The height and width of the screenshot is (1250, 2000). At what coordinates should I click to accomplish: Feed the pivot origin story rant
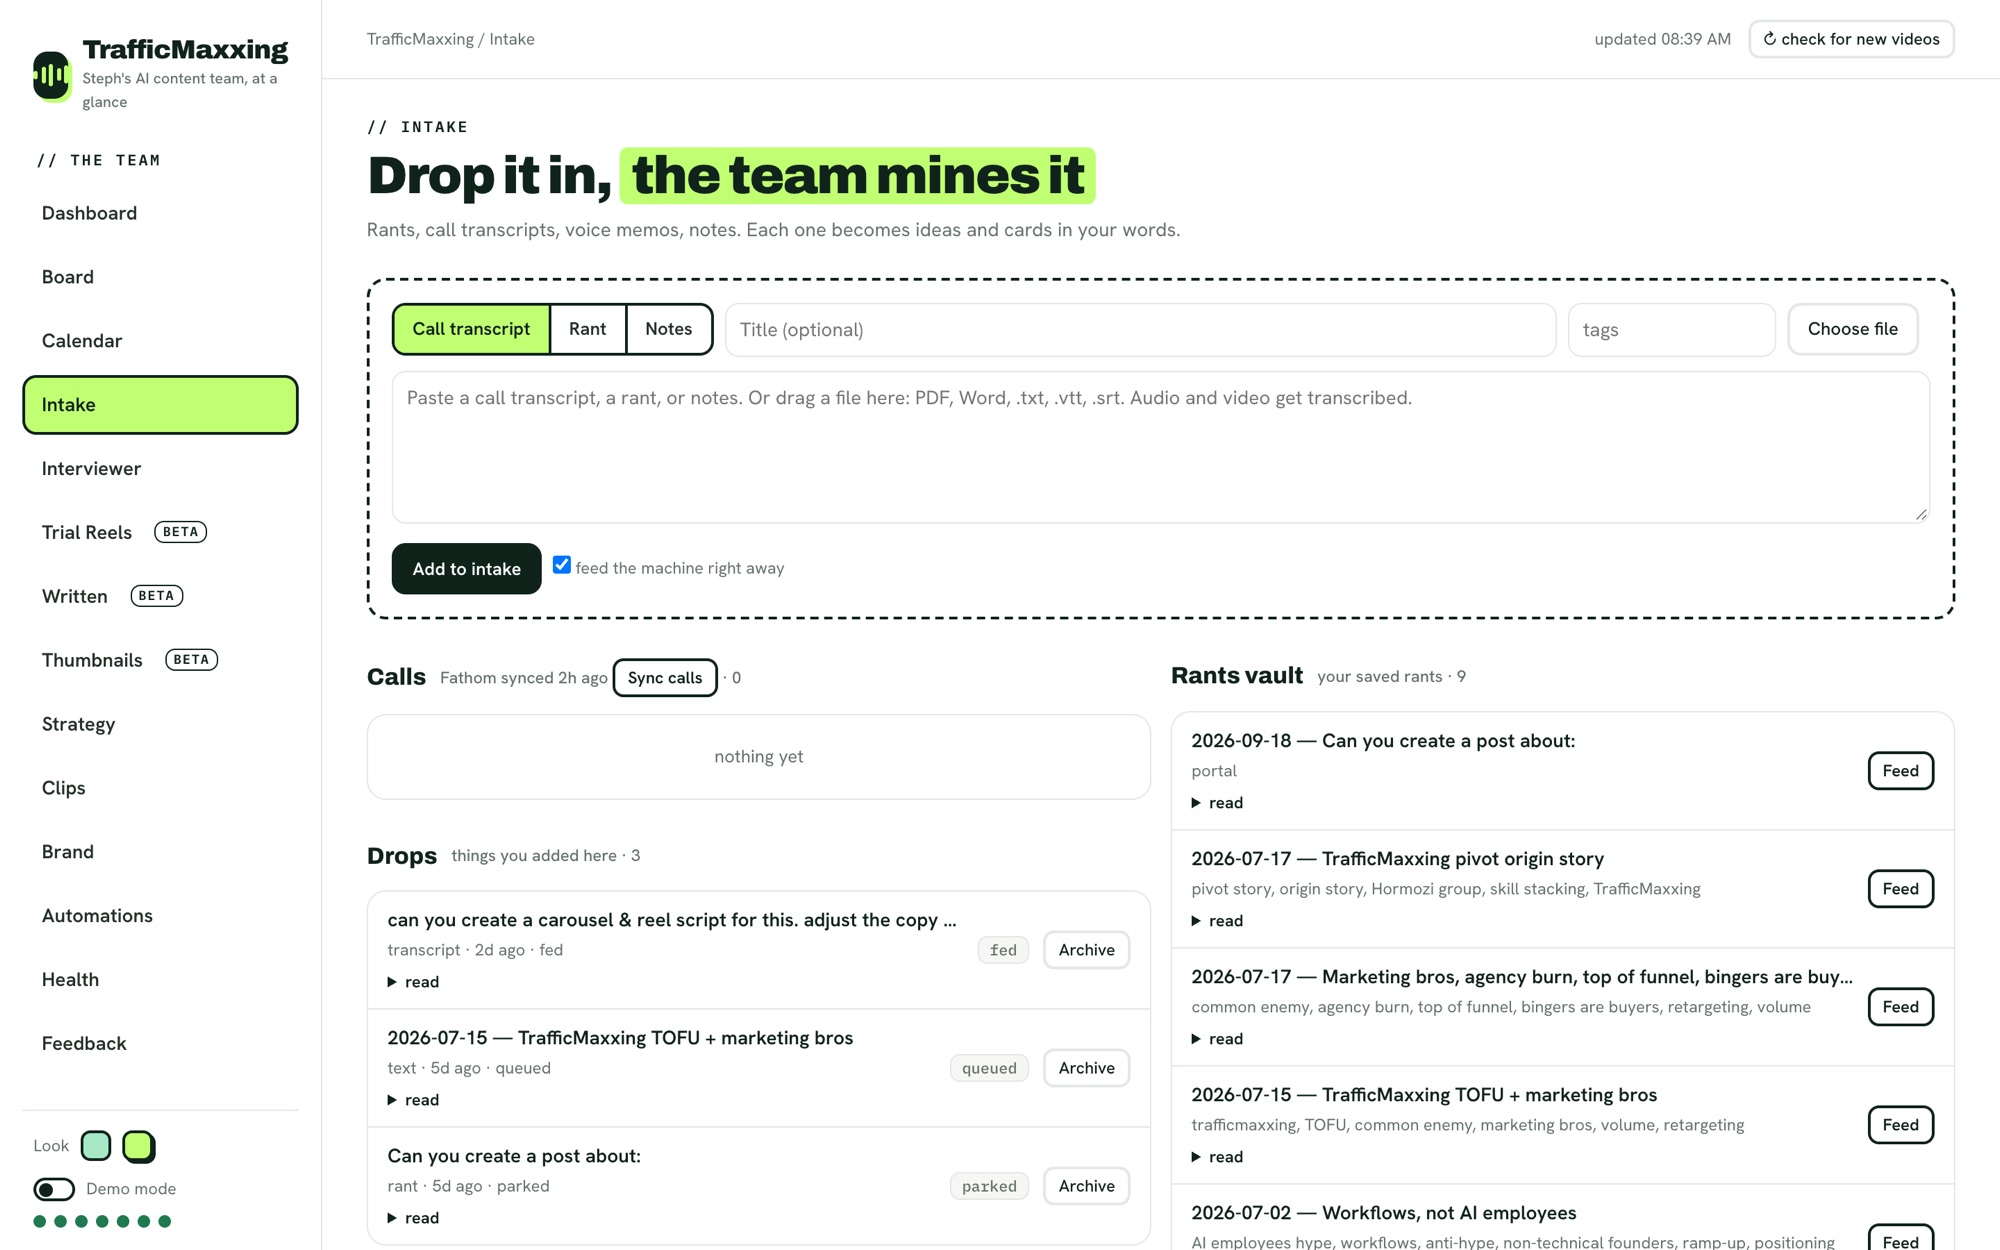pos(1900,889)
